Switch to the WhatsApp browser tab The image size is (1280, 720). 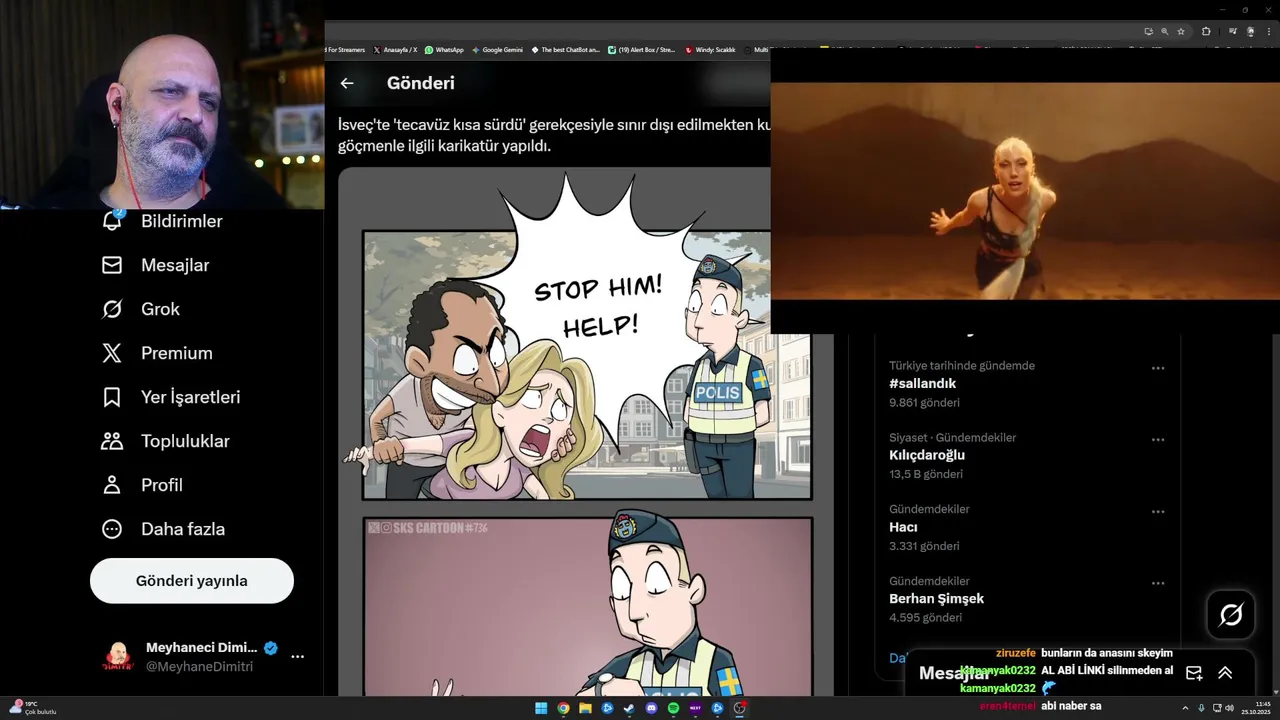coord(444,49)
